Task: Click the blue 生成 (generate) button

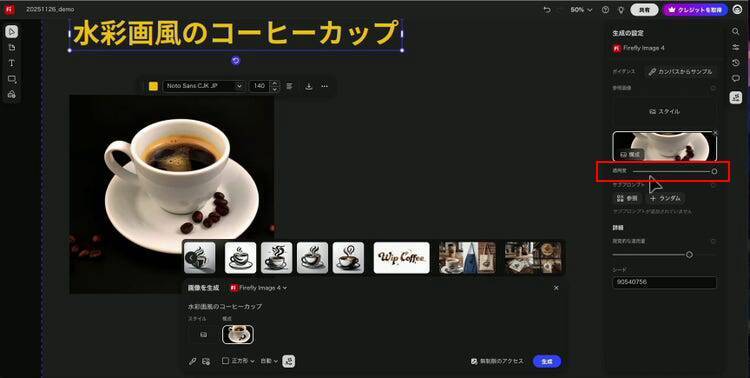Action: point(547,362)
